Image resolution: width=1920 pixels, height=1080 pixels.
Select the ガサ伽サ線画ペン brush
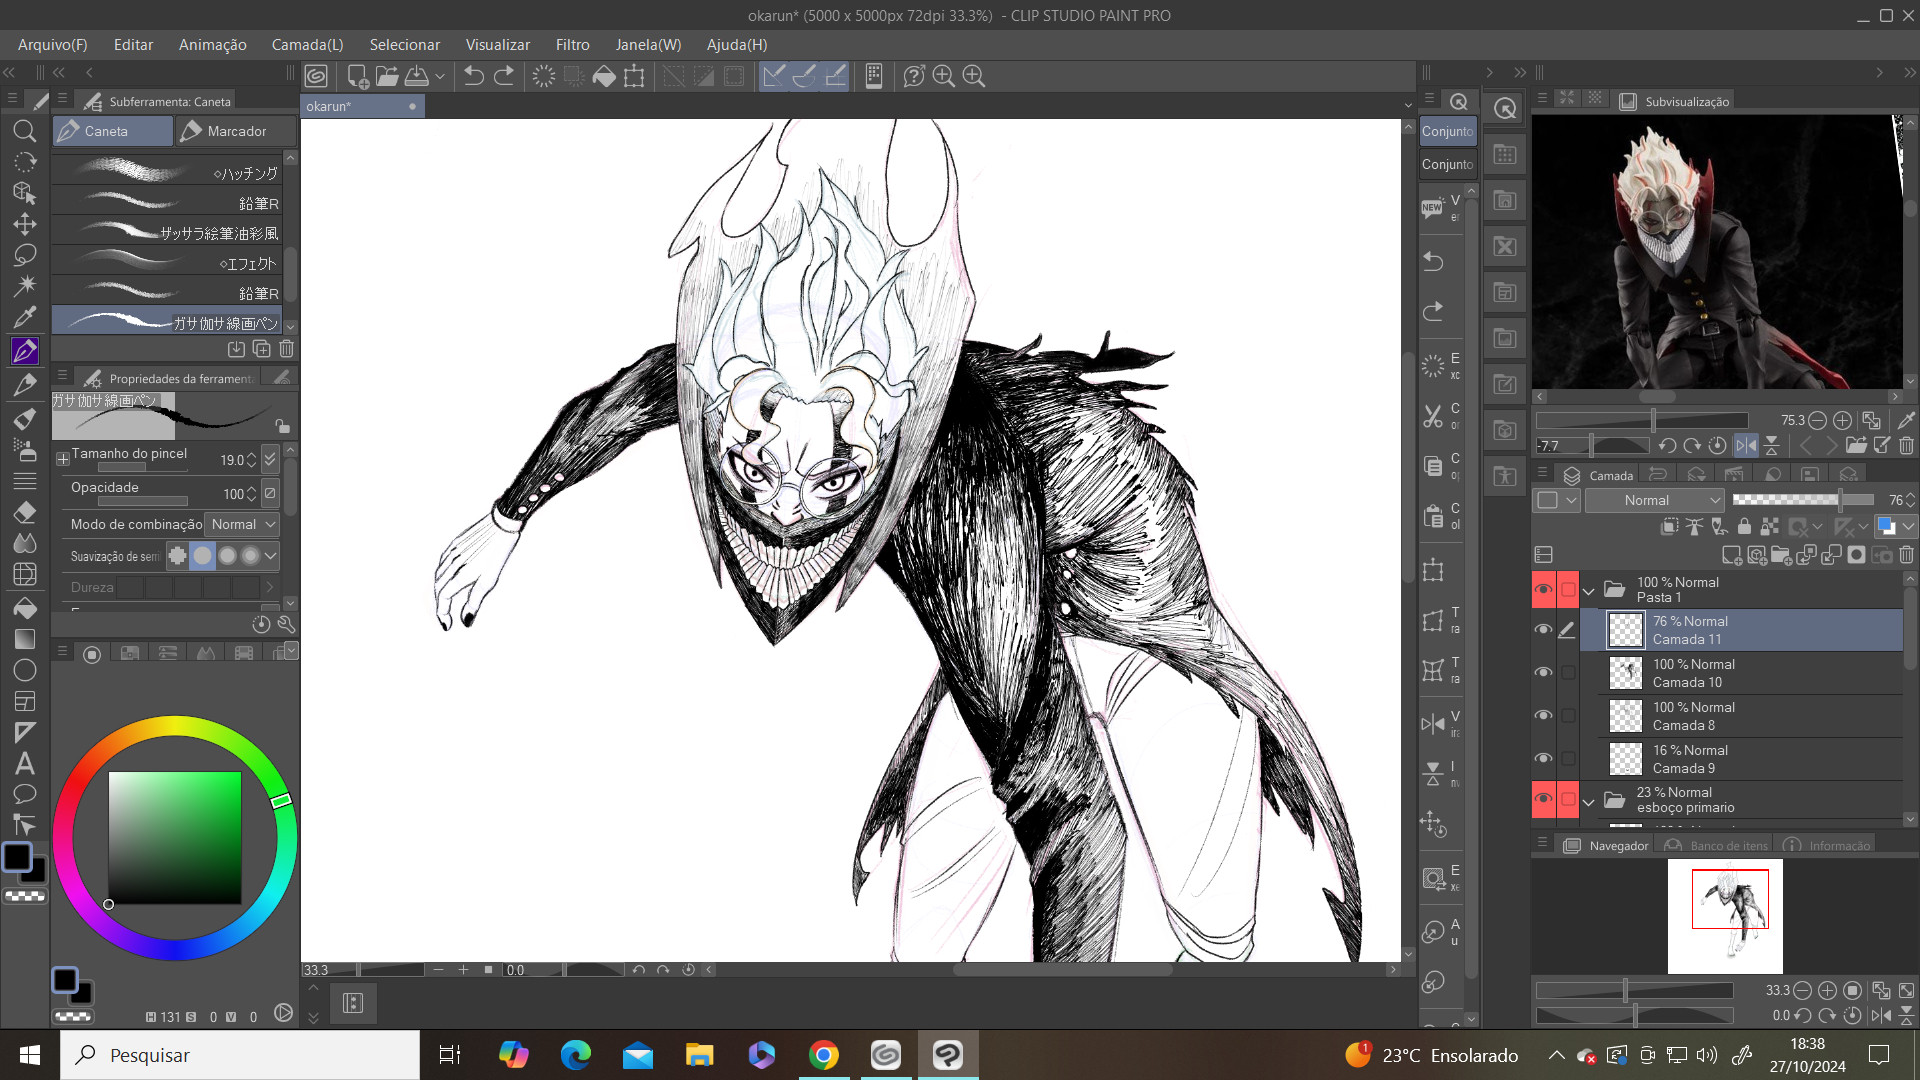click(167, 321)
